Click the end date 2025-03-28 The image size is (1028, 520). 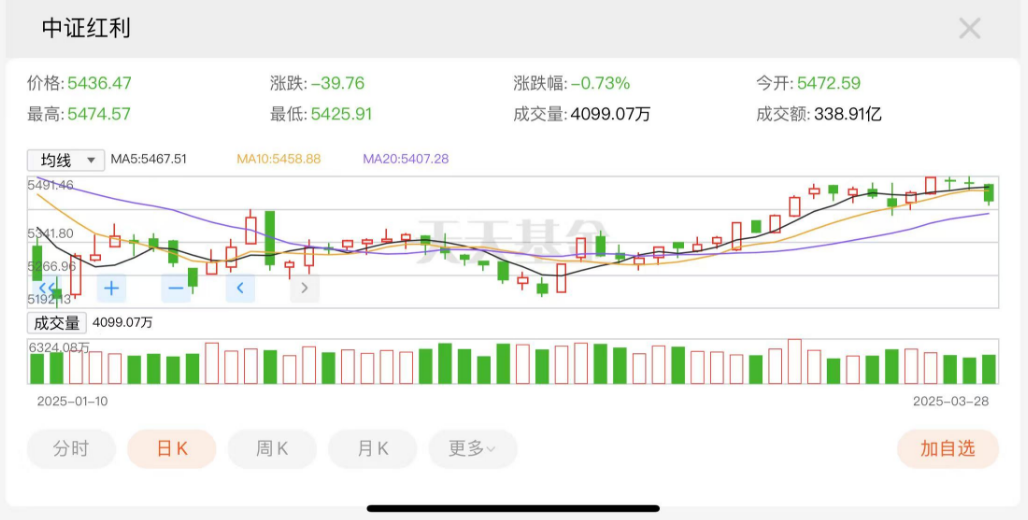coord(951,401)
